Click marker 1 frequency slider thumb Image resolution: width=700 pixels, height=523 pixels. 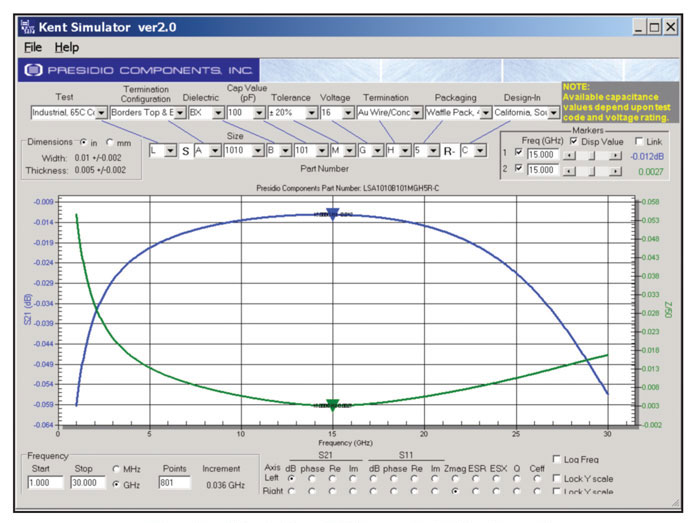coord(592,156)
